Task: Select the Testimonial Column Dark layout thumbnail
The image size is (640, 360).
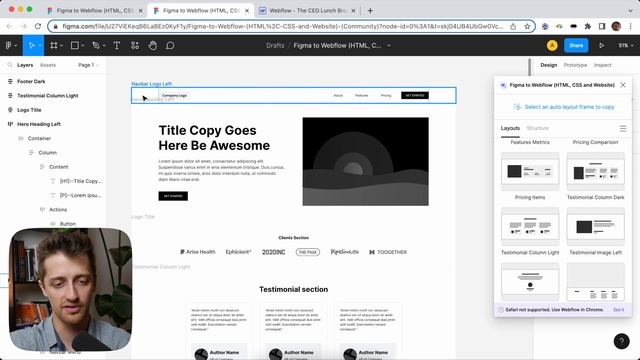Action: pyautogui.click(x=596, y=171)
